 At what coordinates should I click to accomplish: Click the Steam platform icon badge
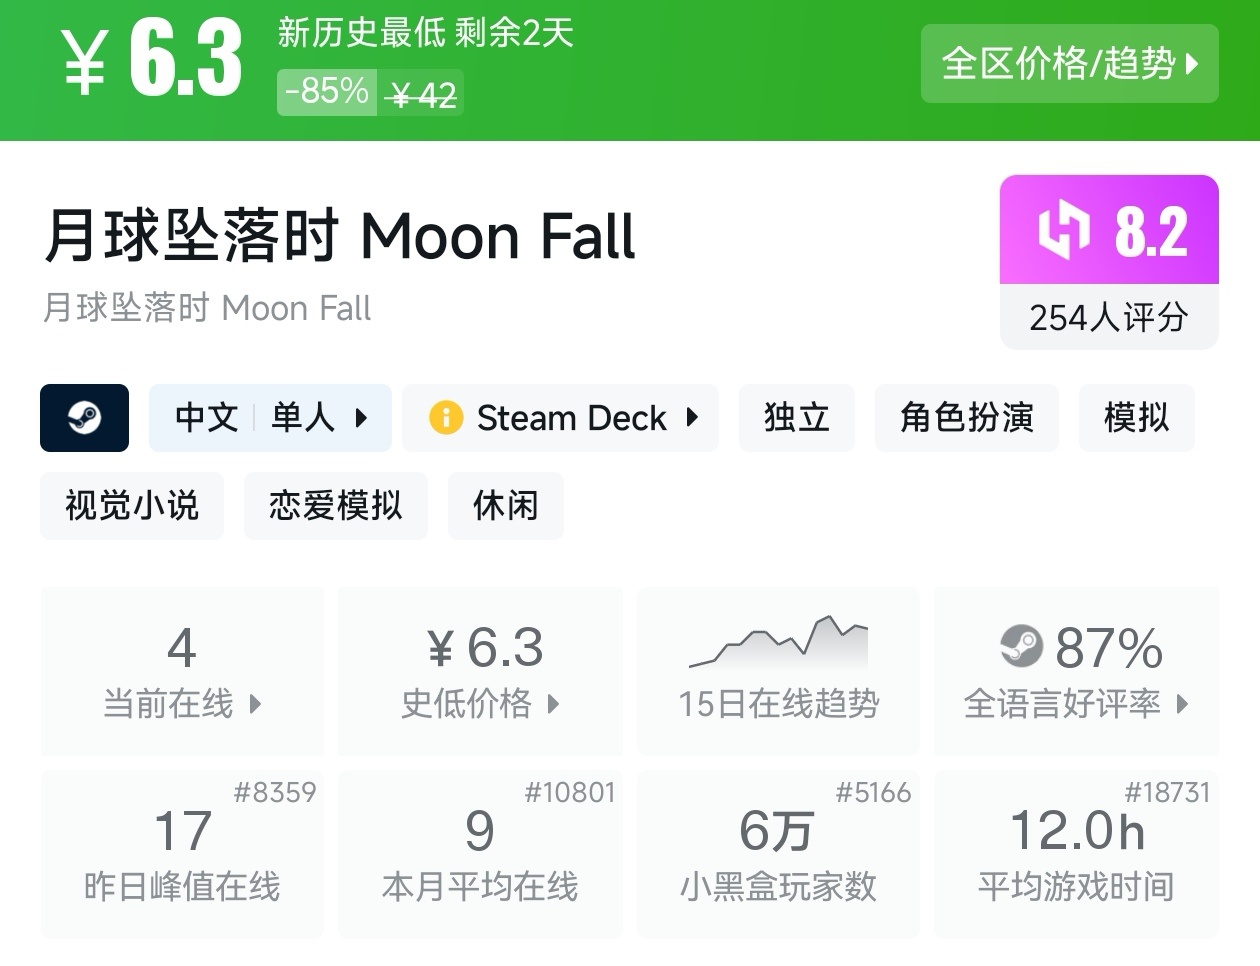click(84, 418)
